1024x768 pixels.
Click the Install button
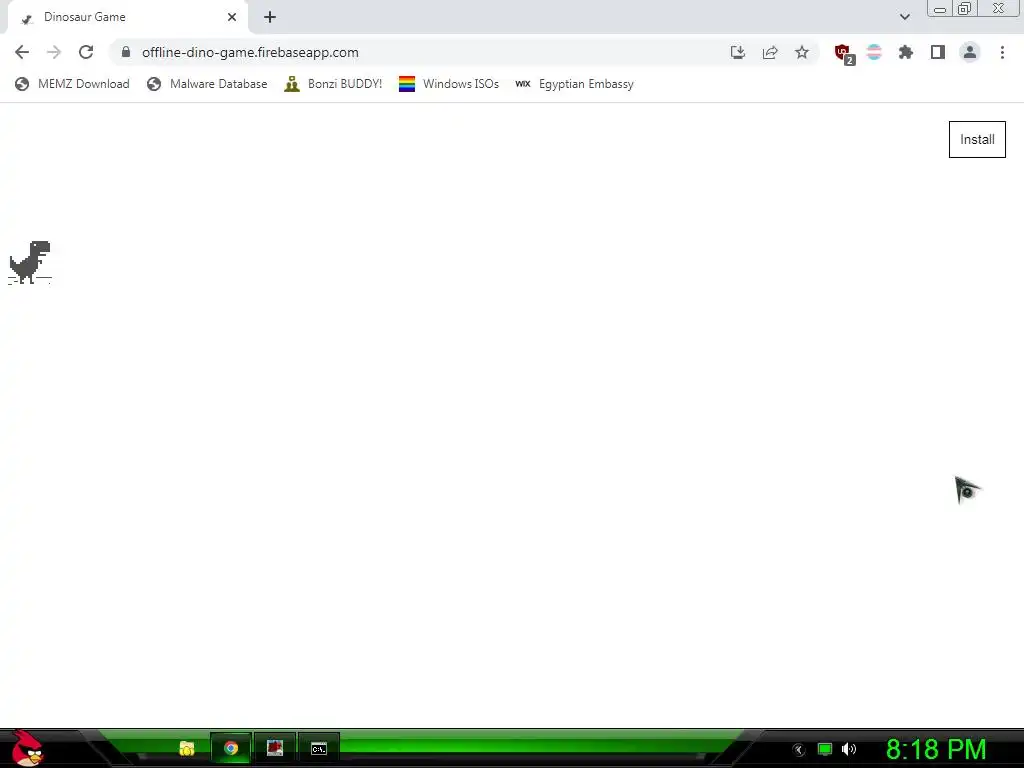click(977, 139)
